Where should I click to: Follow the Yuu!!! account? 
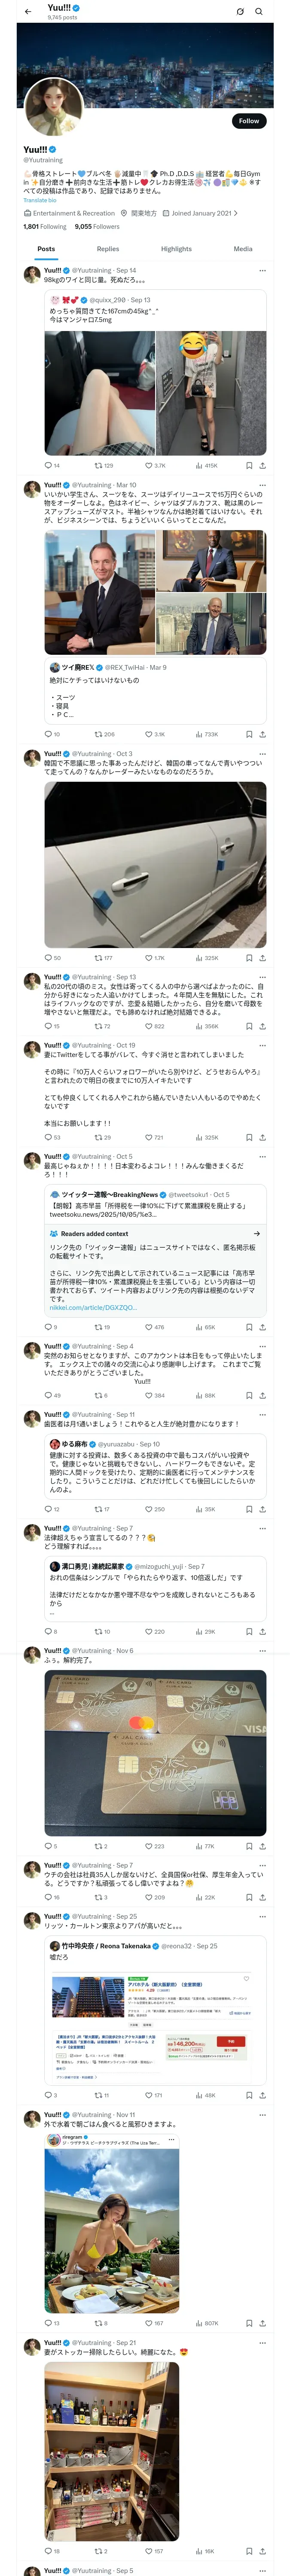(248, 121)
